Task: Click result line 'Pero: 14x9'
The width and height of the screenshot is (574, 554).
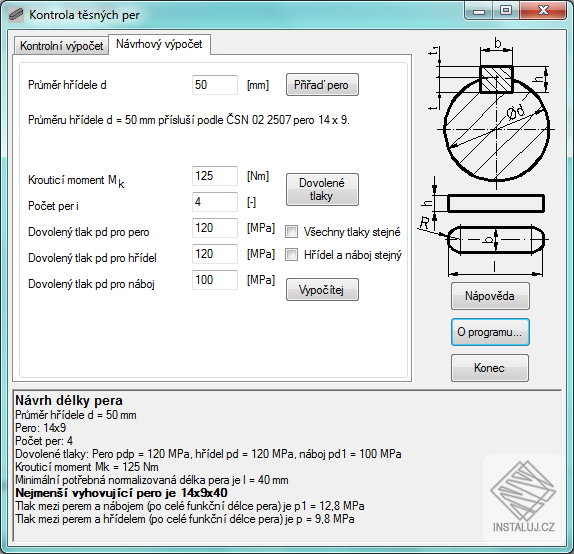Action: point(41,428)
